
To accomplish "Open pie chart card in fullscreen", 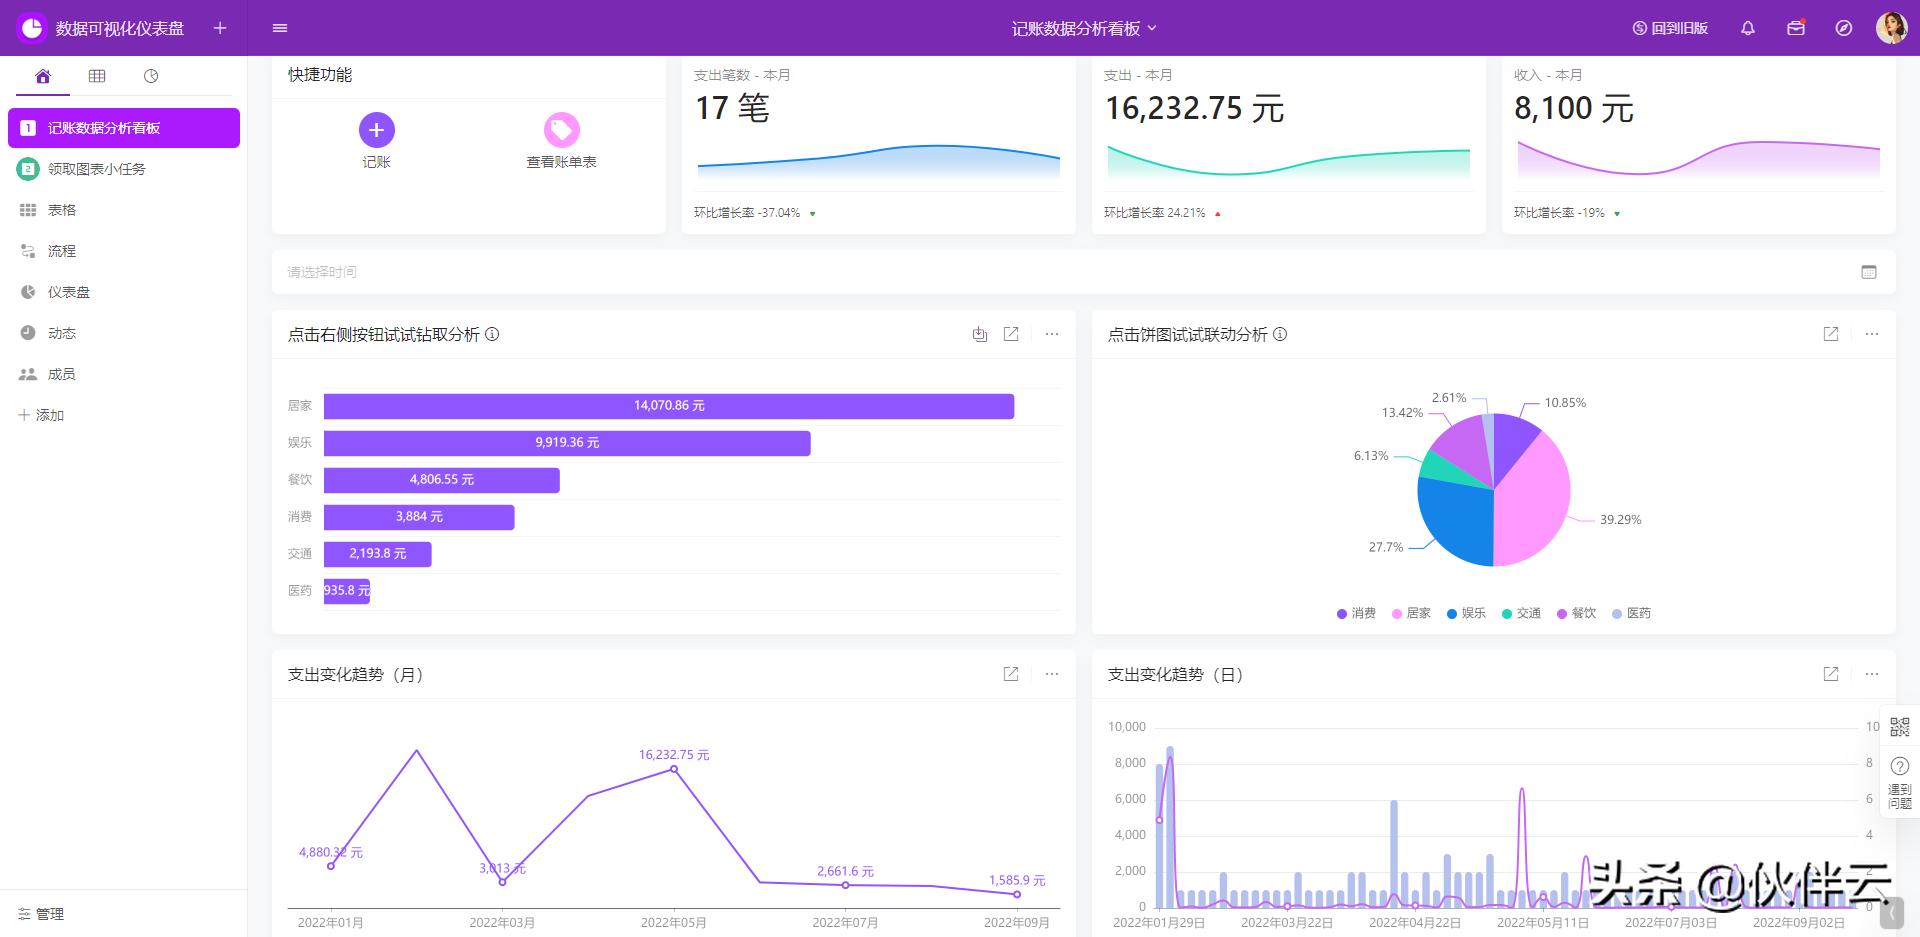I will (x=1830, y=334).
